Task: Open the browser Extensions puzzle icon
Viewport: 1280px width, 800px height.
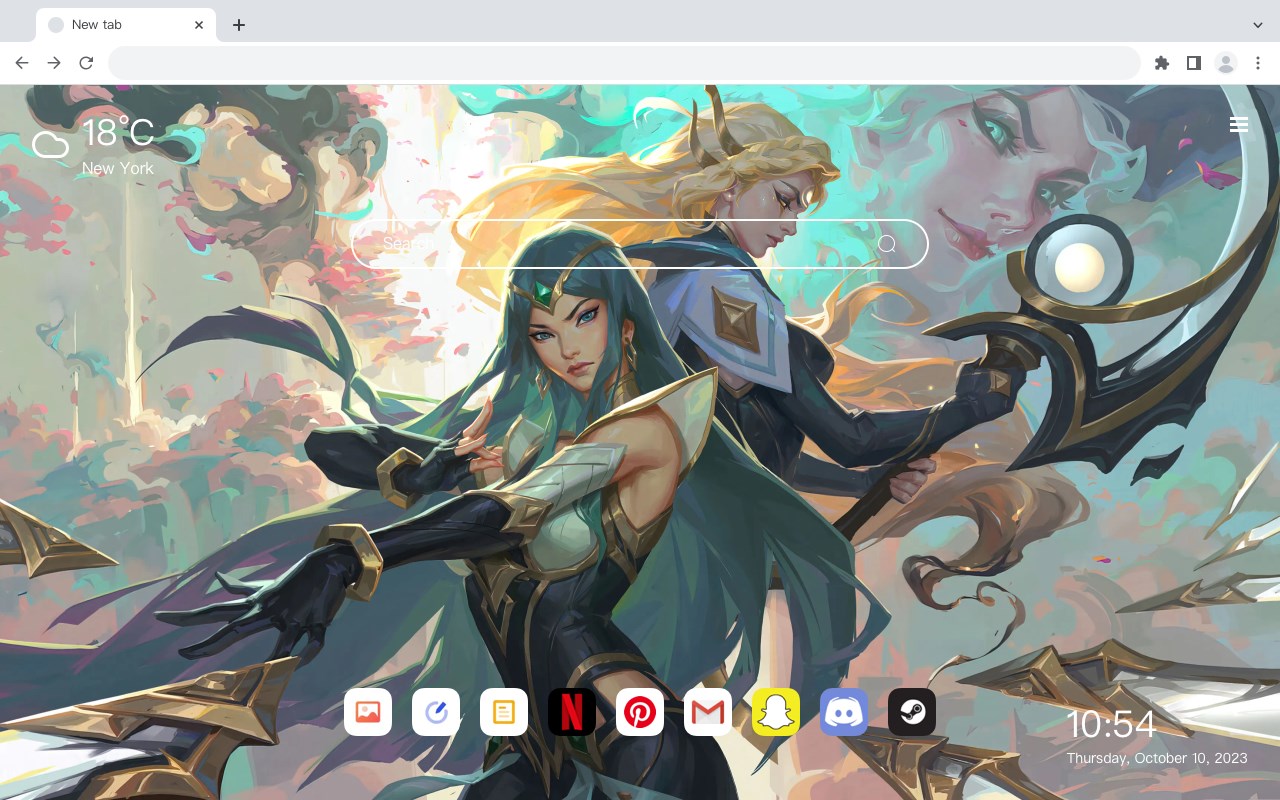Action: 1161,63
